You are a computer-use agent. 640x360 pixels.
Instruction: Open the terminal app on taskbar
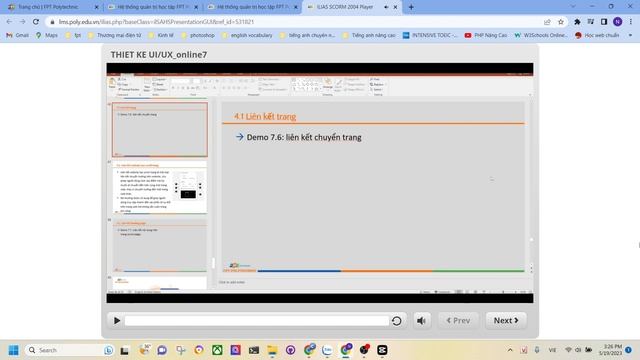pyautogui.click(x=254, y=350)
